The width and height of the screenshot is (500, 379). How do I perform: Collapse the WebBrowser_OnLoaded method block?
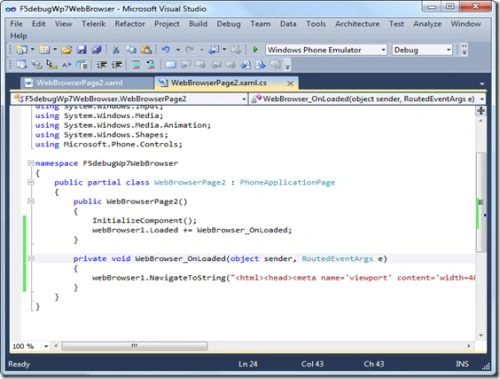[x=31, y=258]
